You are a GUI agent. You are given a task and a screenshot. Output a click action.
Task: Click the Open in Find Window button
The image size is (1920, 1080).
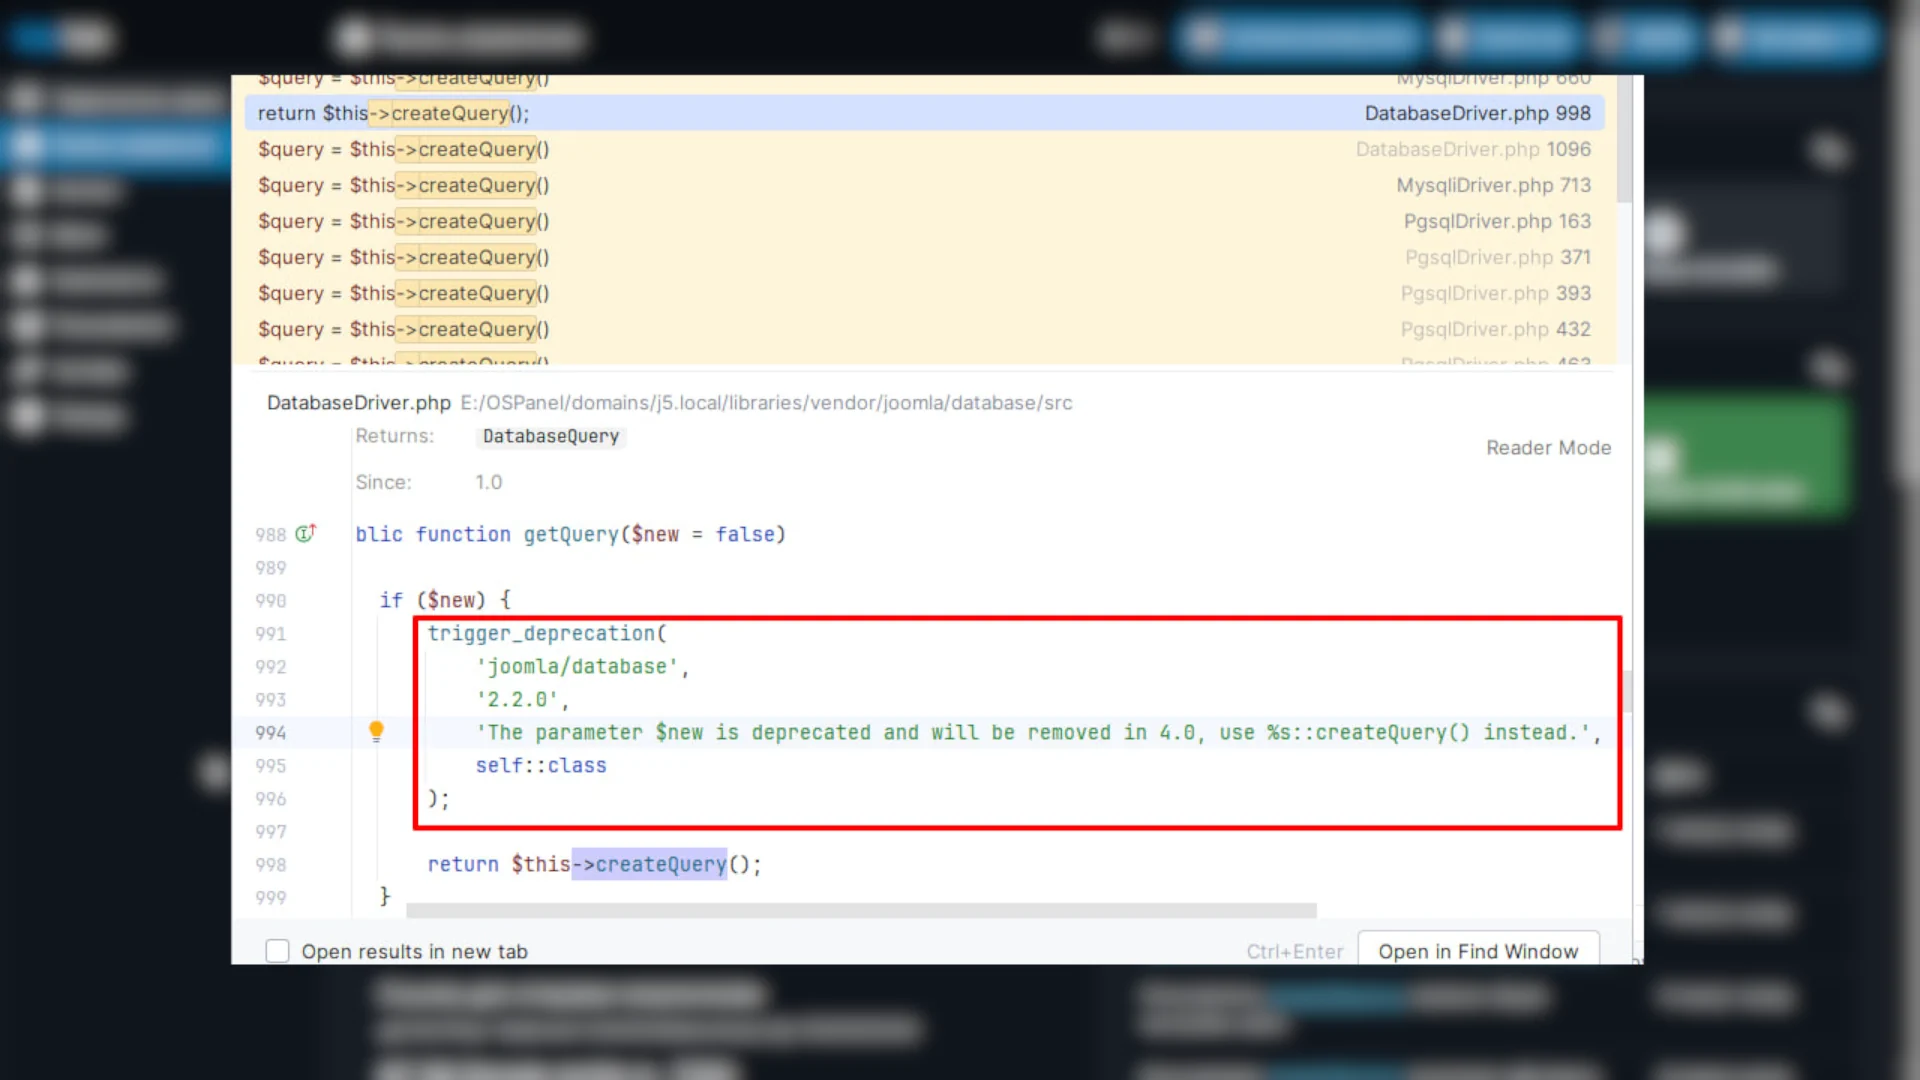click(x=1477, y=951)
